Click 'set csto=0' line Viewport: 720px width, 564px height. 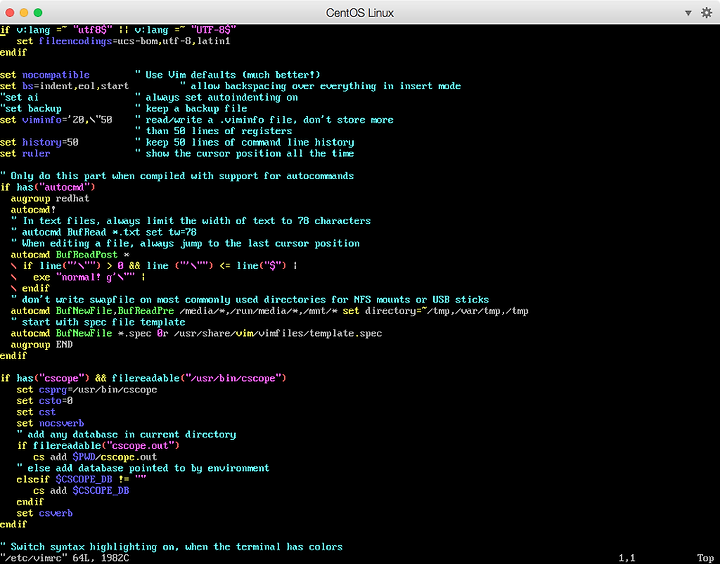45,401
